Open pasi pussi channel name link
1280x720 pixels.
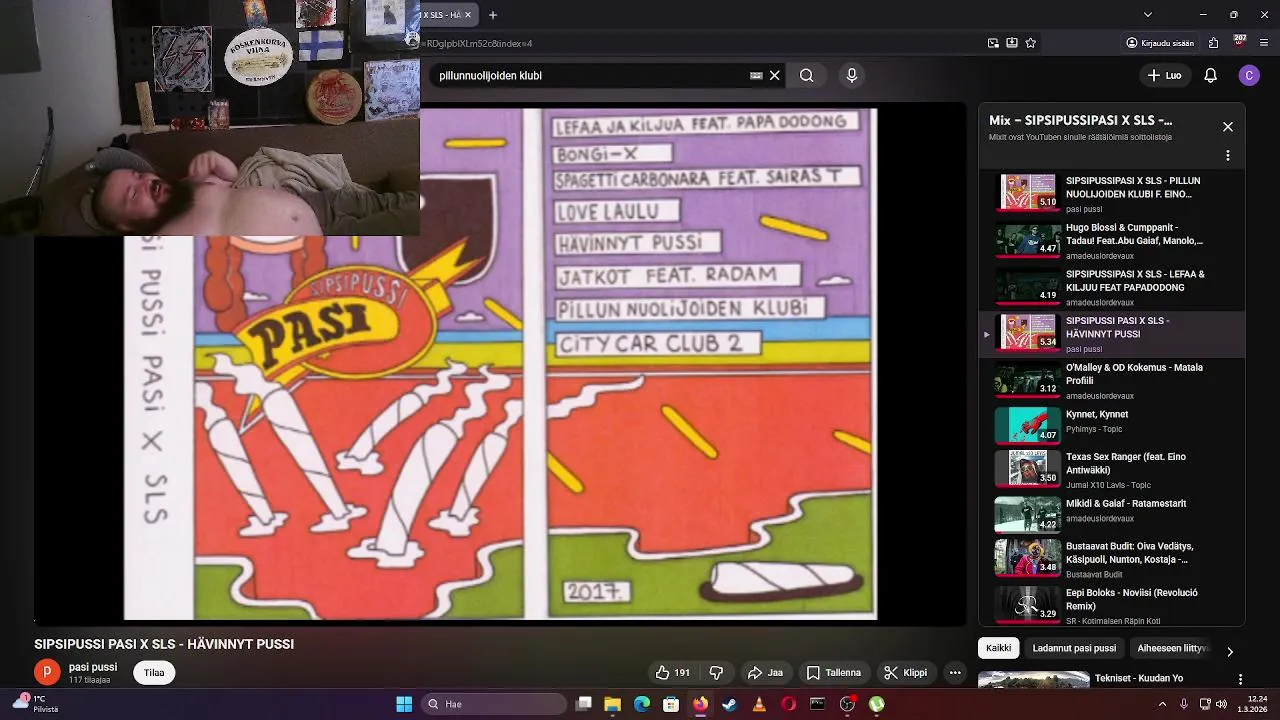[93, 667]
